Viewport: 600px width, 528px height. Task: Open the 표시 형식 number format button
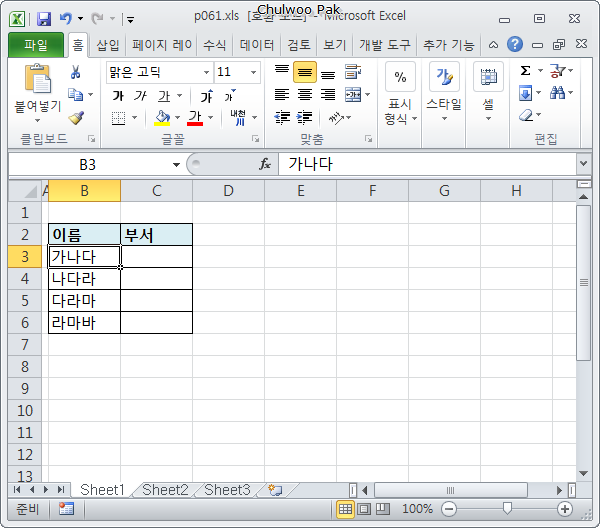coord(400,95)
